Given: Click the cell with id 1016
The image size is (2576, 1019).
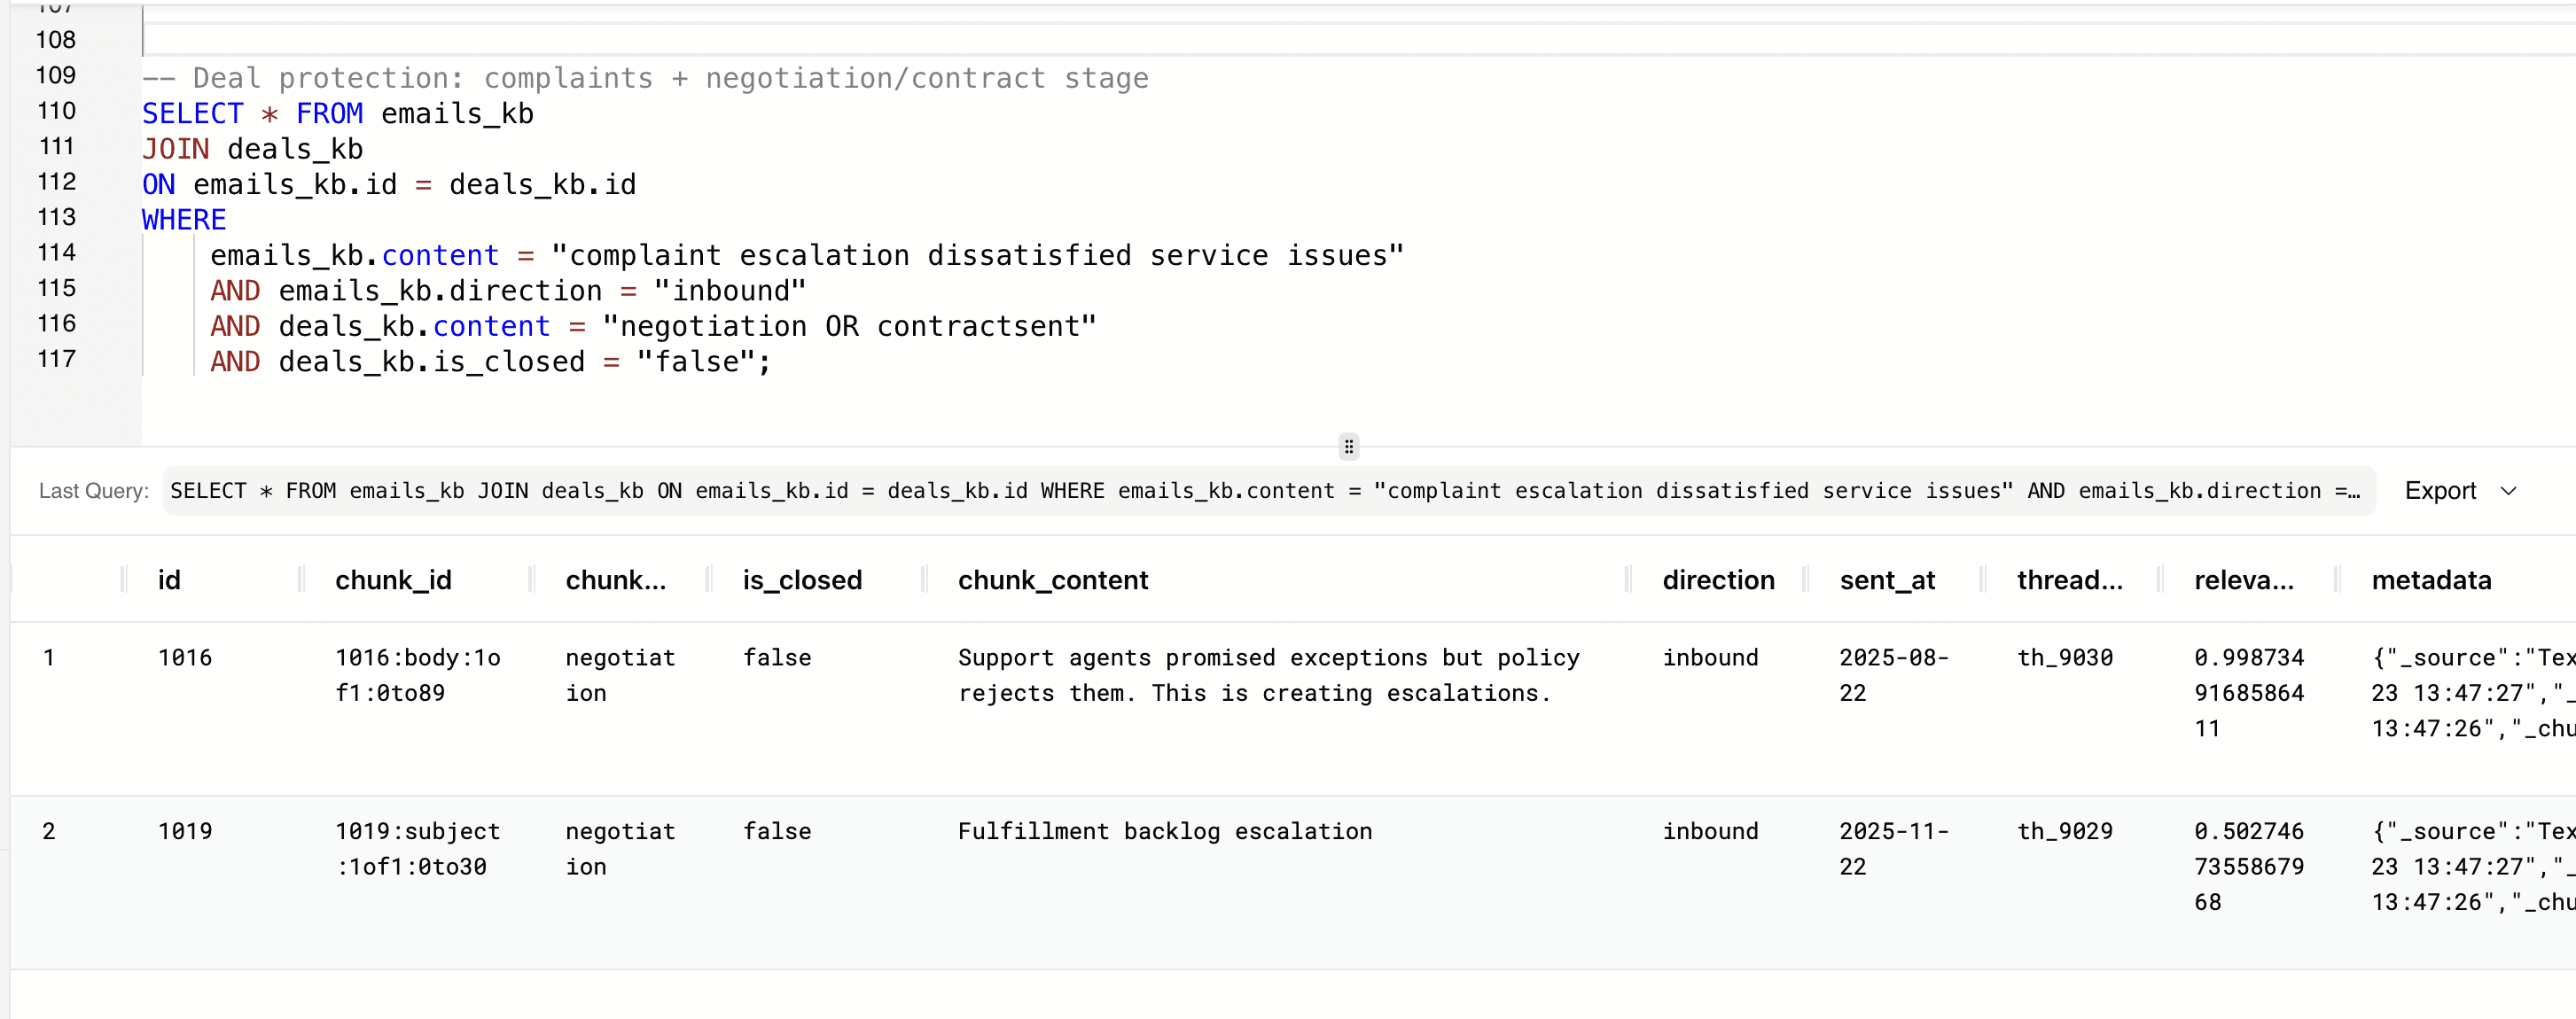Looking at the screenshot, I should click(185, 658).
